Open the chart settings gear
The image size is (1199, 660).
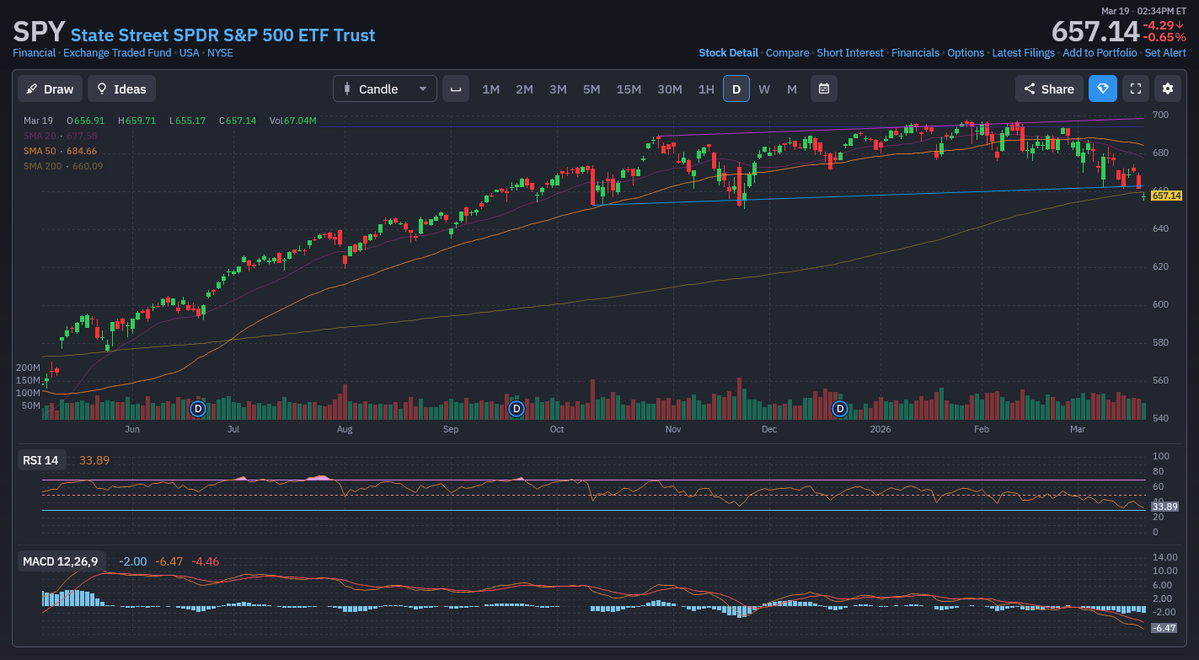point(1168,88)
